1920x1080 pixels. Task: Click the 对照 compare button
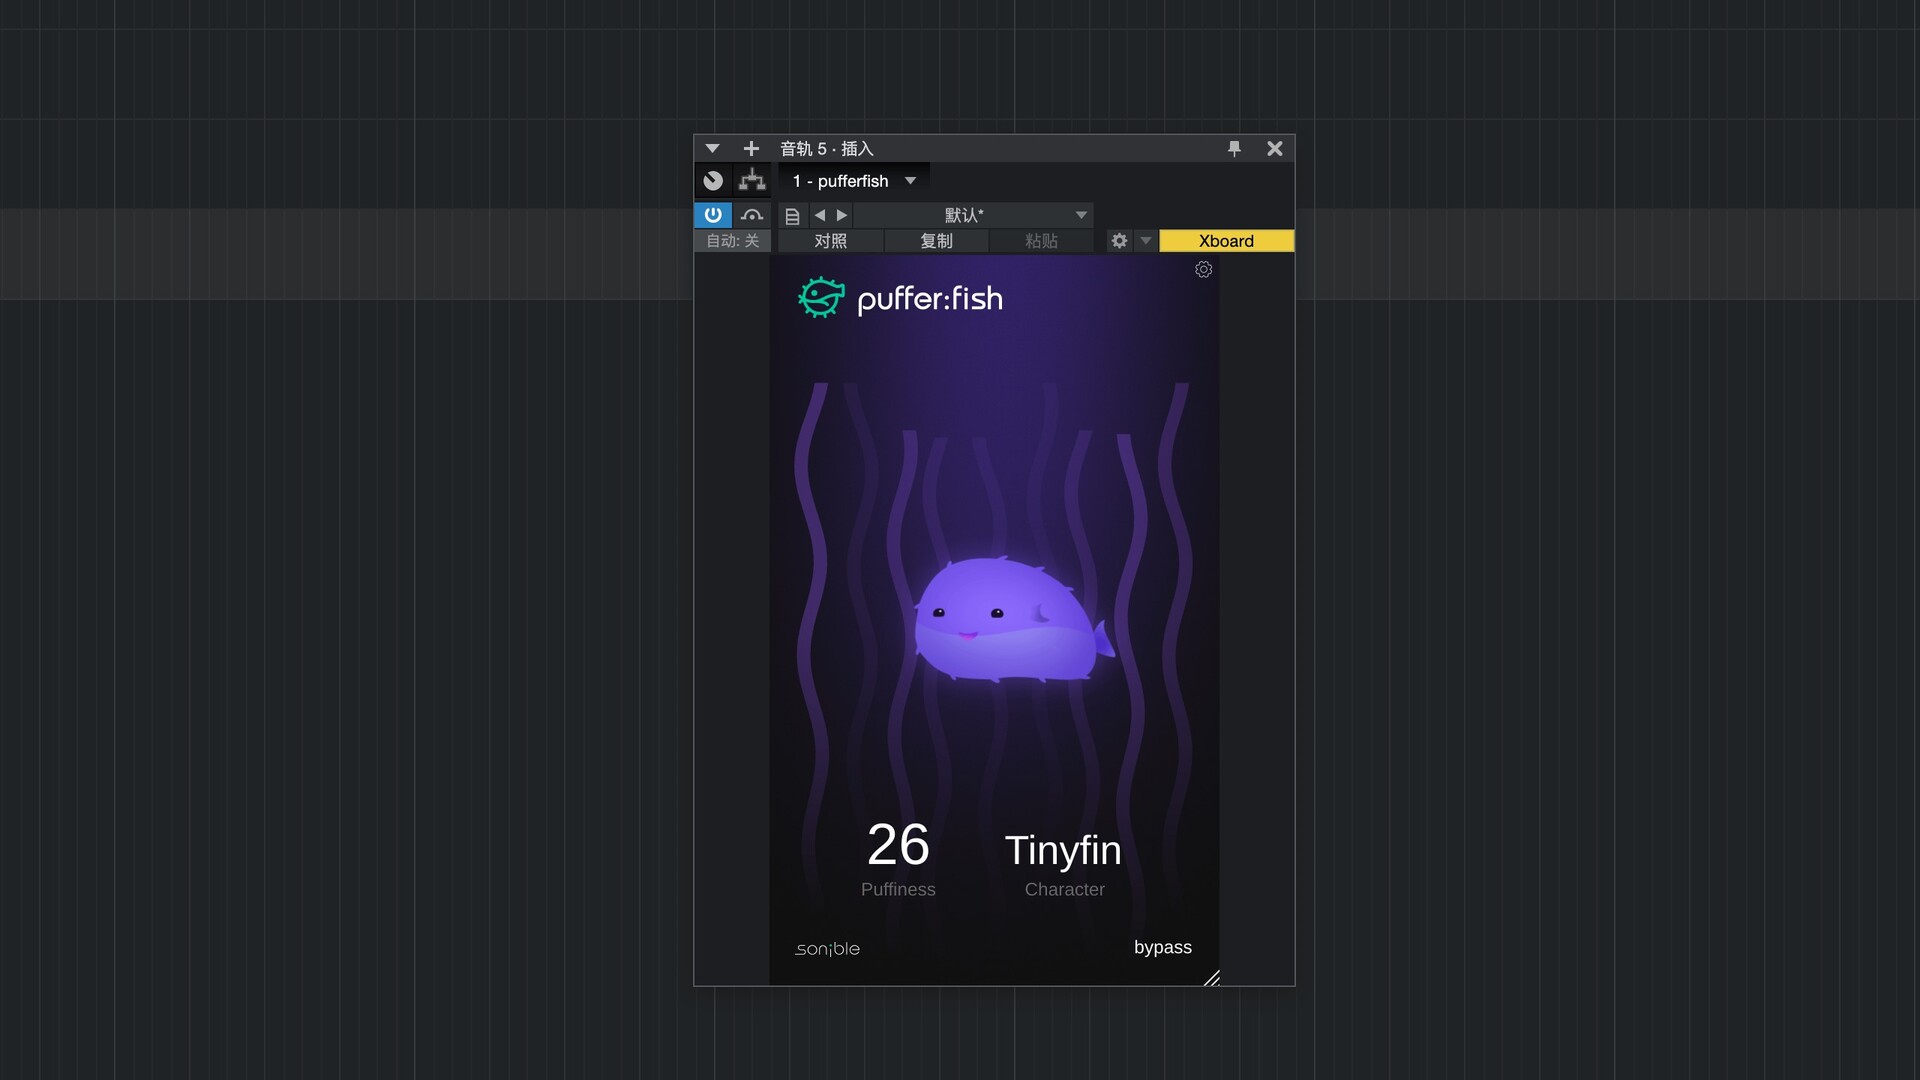830,241
